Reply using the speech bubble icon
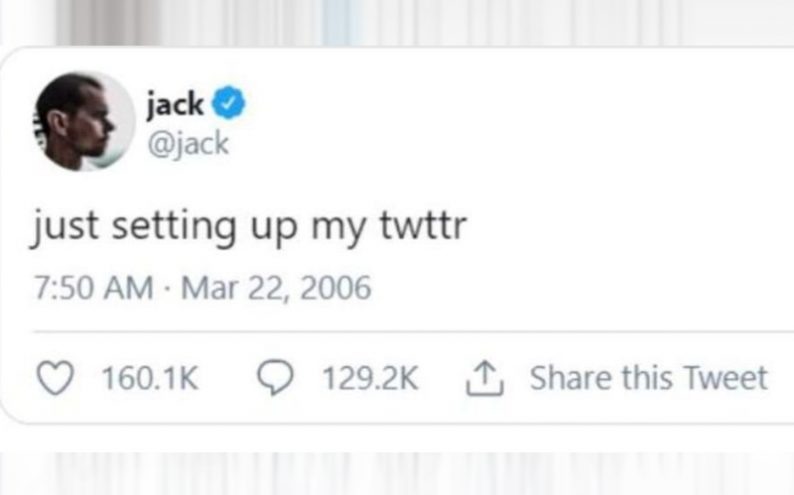Viewport: 794px width, 495px height. [273, 378]
